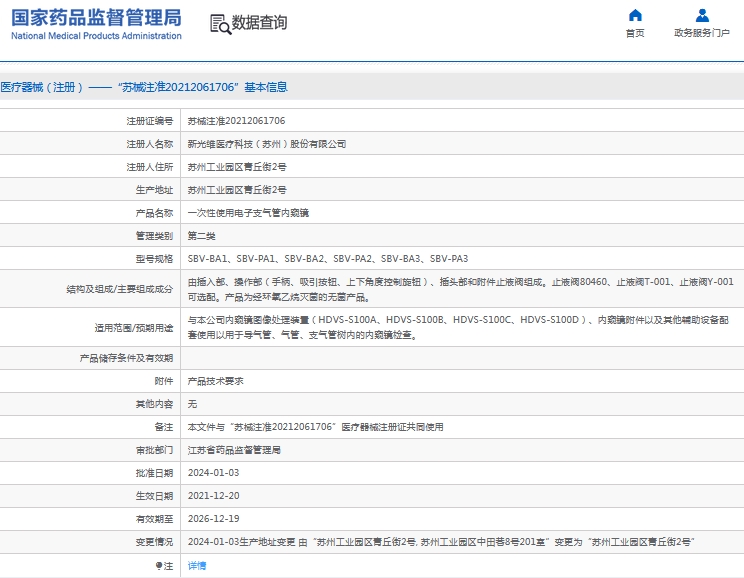Click the 变更情况 change record text

click(441, 542)
